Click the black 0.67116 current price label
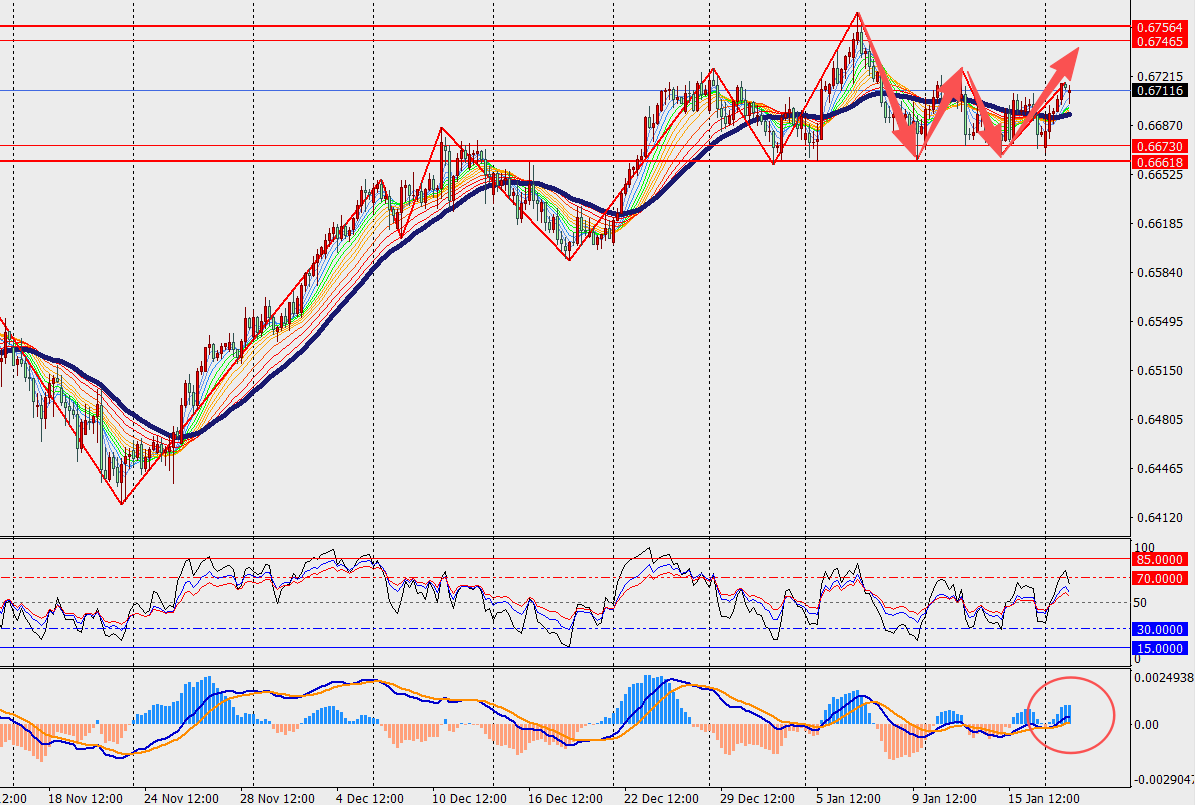The width and height of the screenshot is (1195, 805). (x=1160, y=90)
